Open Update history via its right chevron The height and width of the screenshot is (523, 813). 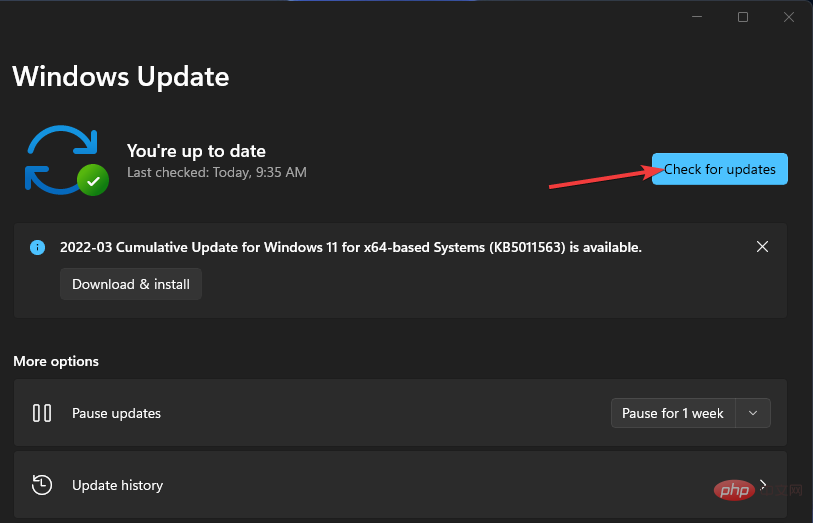pos(763,485)
